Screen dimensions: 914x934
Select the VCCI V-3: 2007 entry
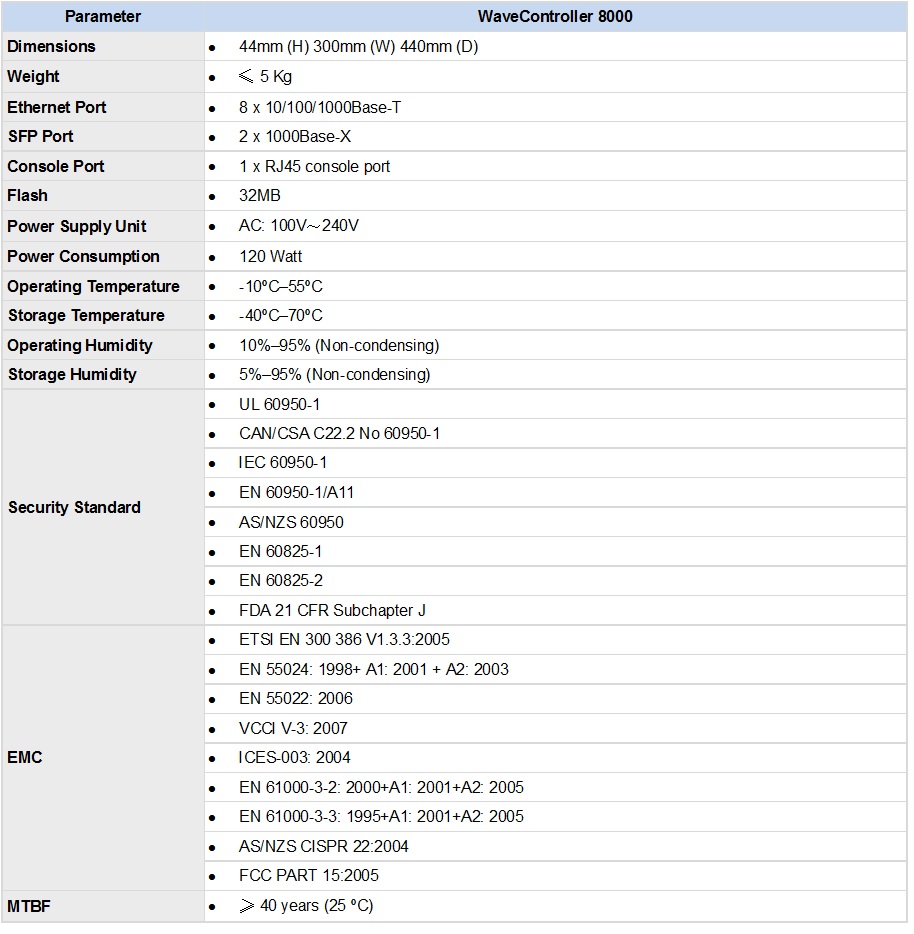(x=293, y=728)
